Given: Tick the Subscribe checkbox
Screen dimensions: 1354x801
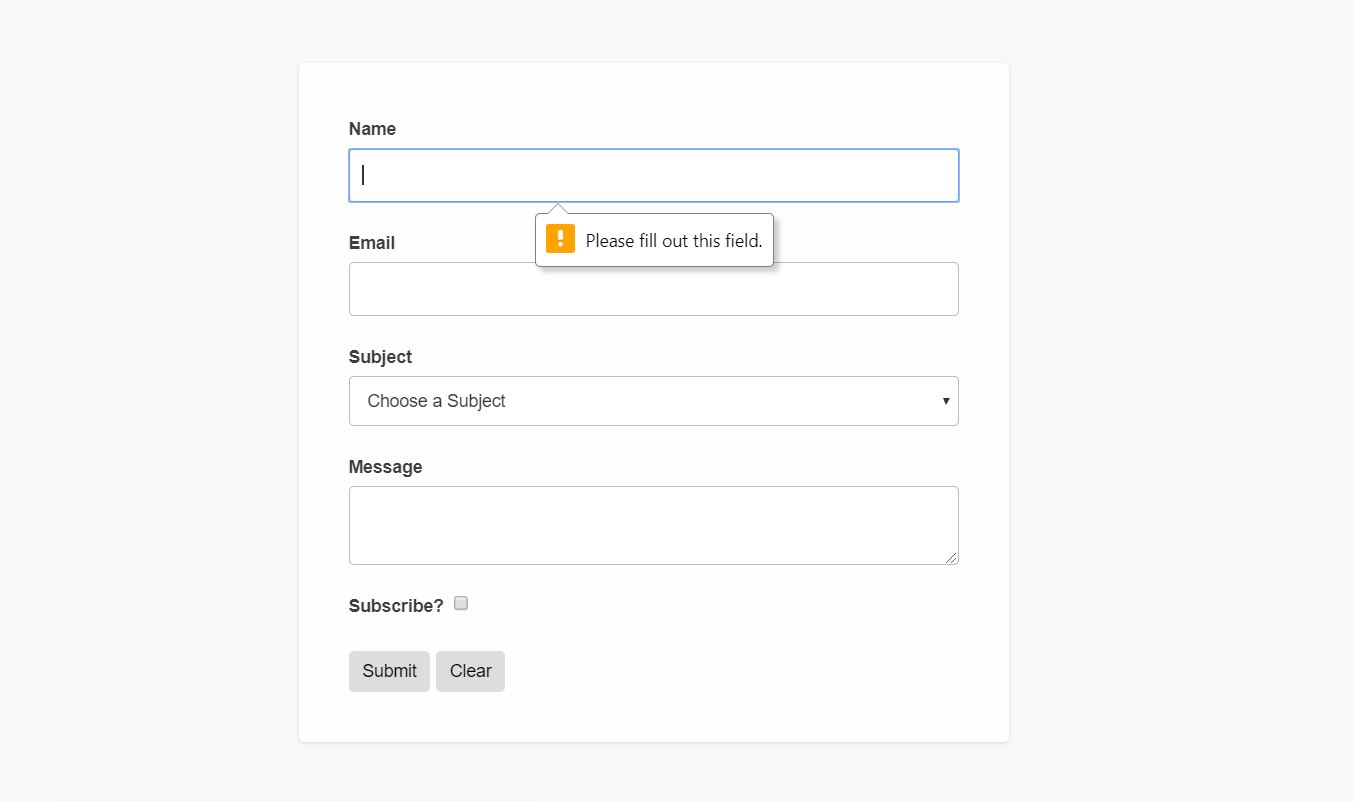Looking at the screenshot, I should pos(461,603).
